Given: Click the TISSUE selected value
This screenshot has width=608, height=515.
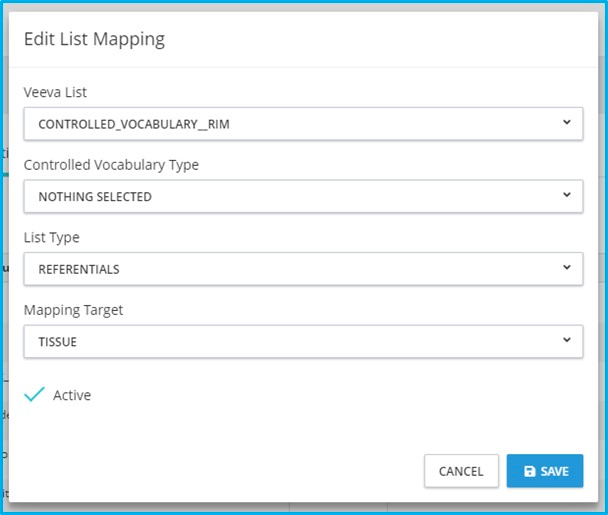Looking at the screenshot, I should click(58, 342).
